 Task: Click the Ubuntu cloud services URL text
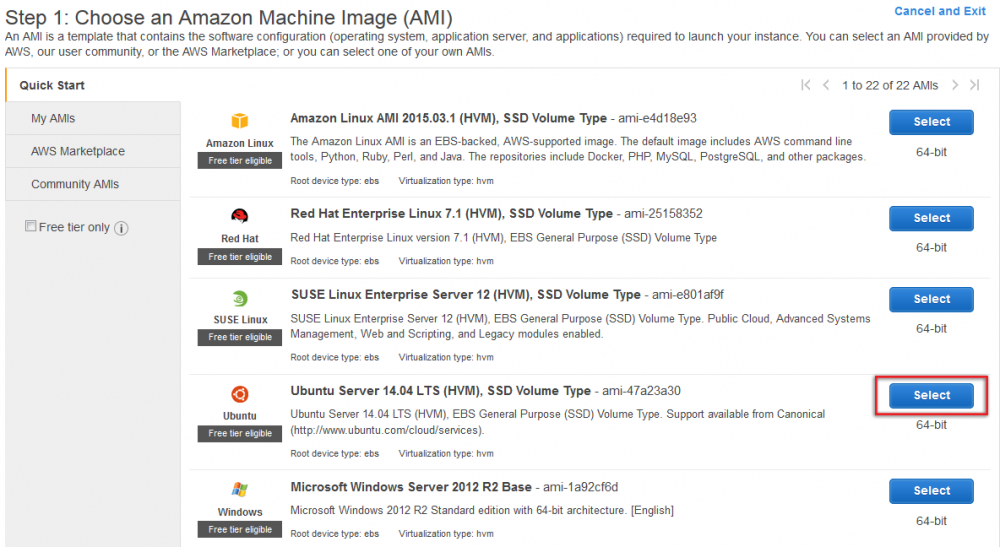(387, 430)
